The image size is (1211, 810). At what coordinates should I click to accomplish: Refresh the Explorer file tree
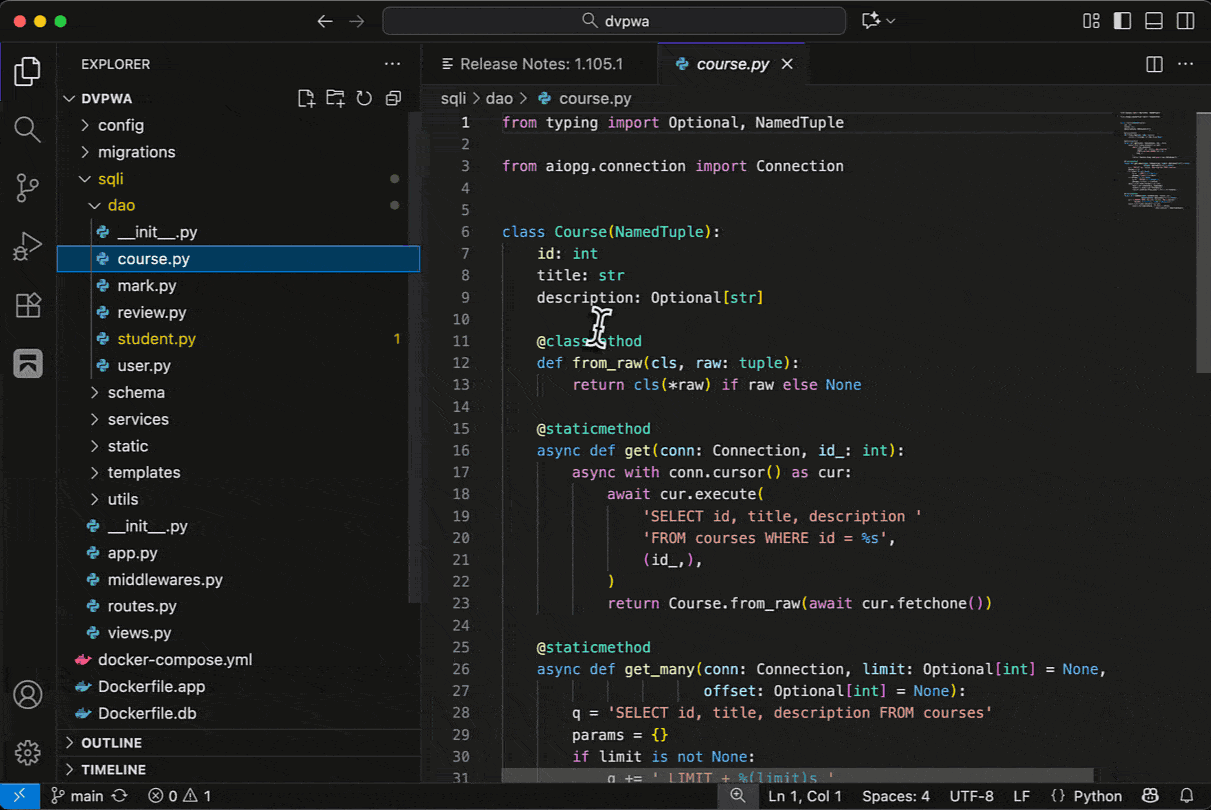pos(364,98)
